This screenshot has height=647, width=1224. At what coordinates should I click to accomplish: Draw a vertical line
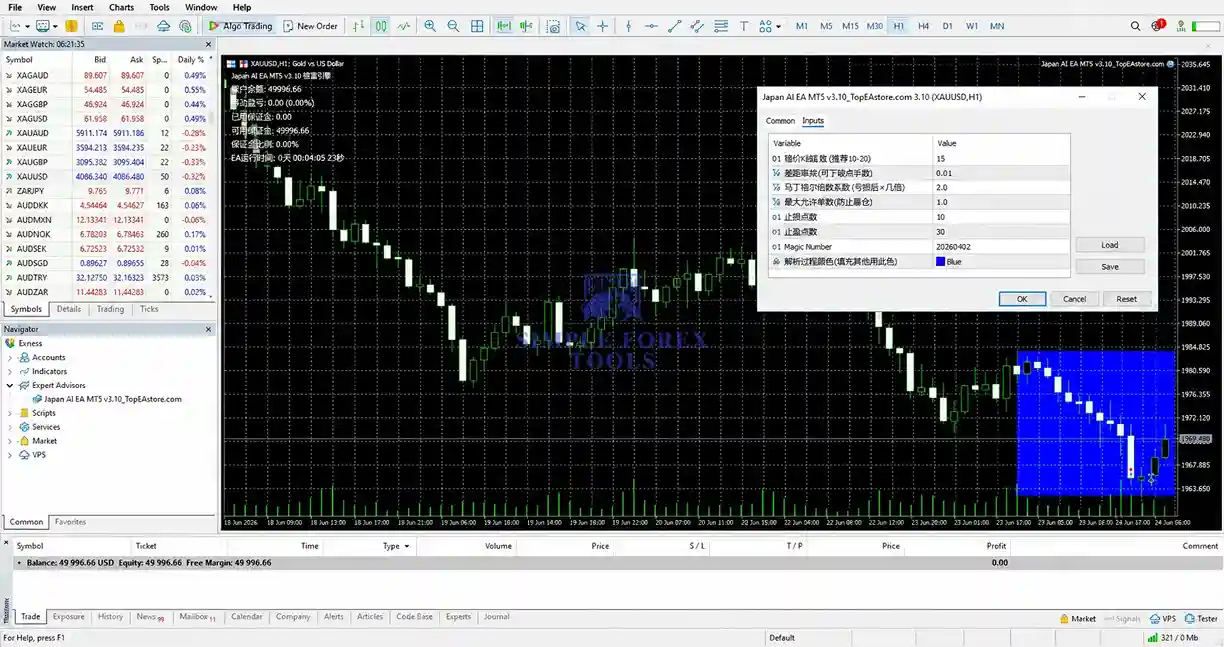pos(627,26)
